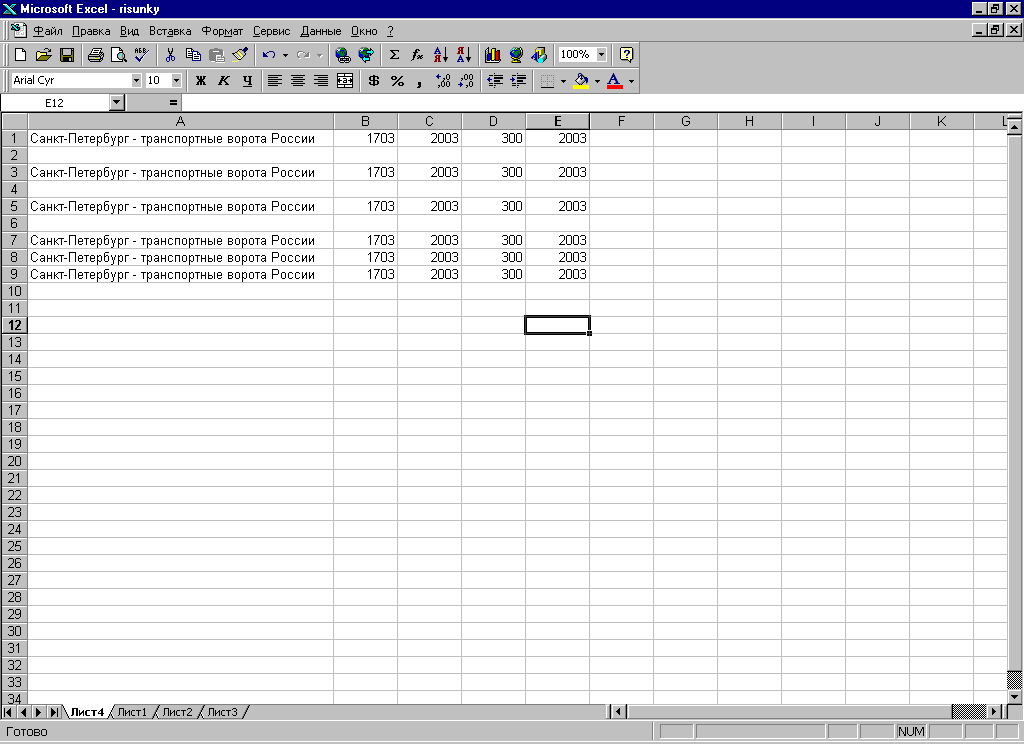Toggle underline Ч formatting
1024x744 pixels.
coord(247,81)
